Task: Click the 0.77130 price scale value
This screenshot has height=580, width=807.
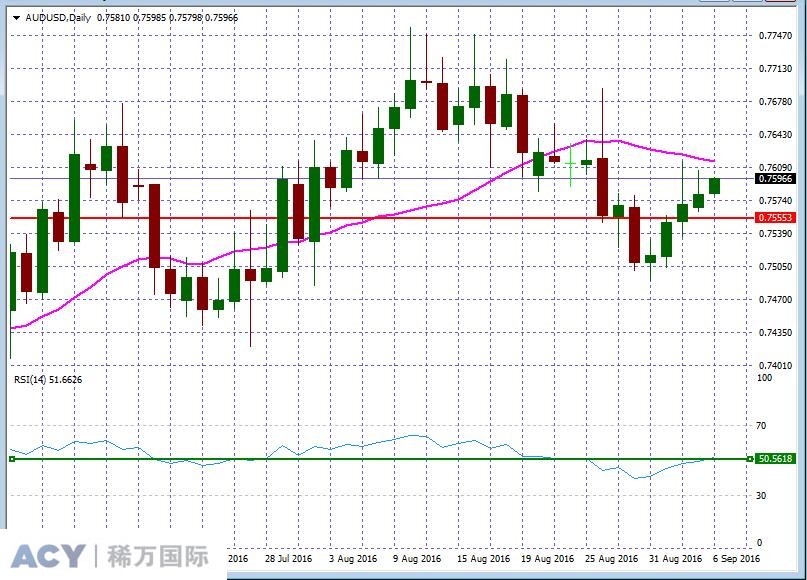Action: [x=776, y=68]
